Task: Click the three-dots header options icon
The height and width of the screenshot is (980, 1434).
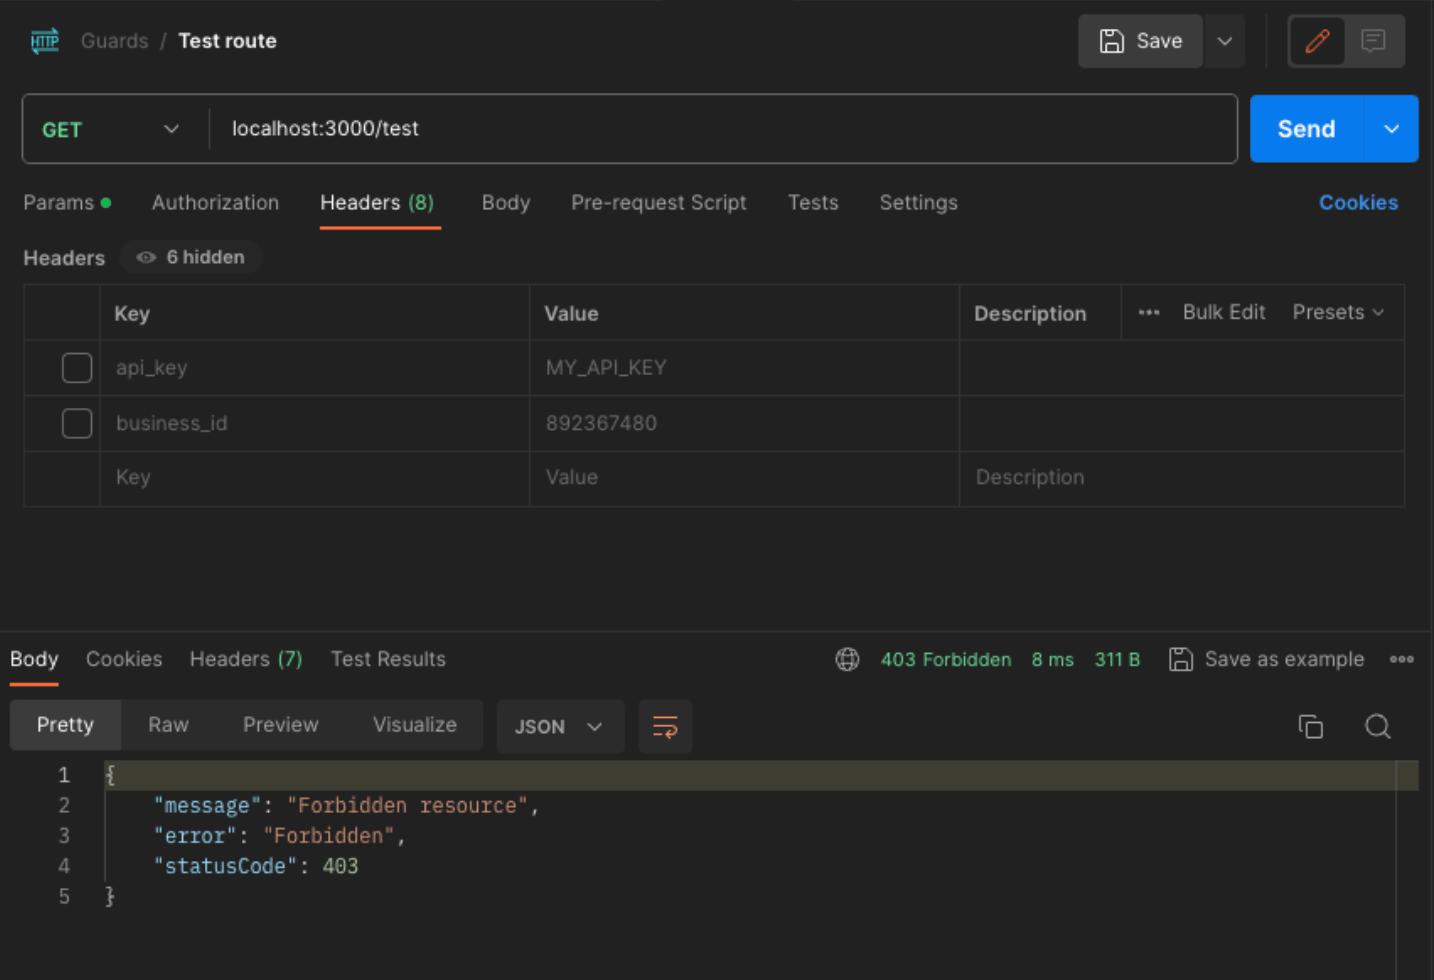Action: 1149,312
